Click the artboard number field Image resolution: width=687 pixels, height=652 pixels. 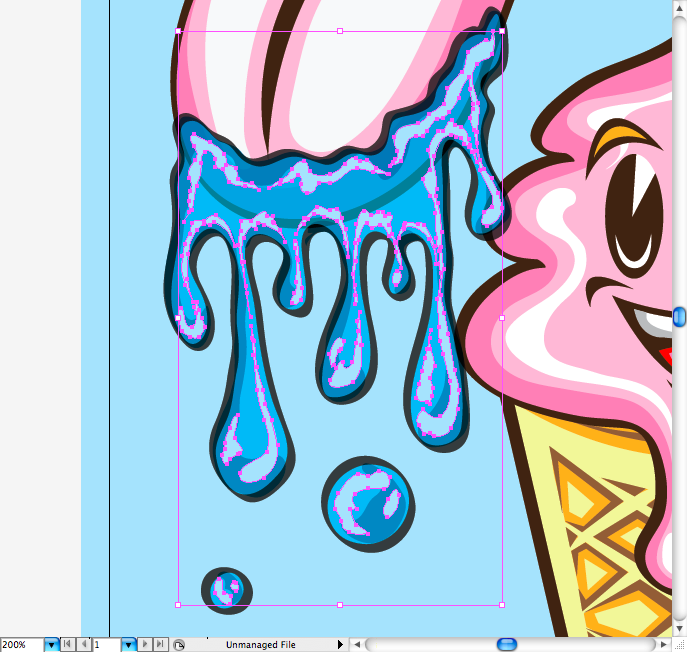[x=106, y=645]
